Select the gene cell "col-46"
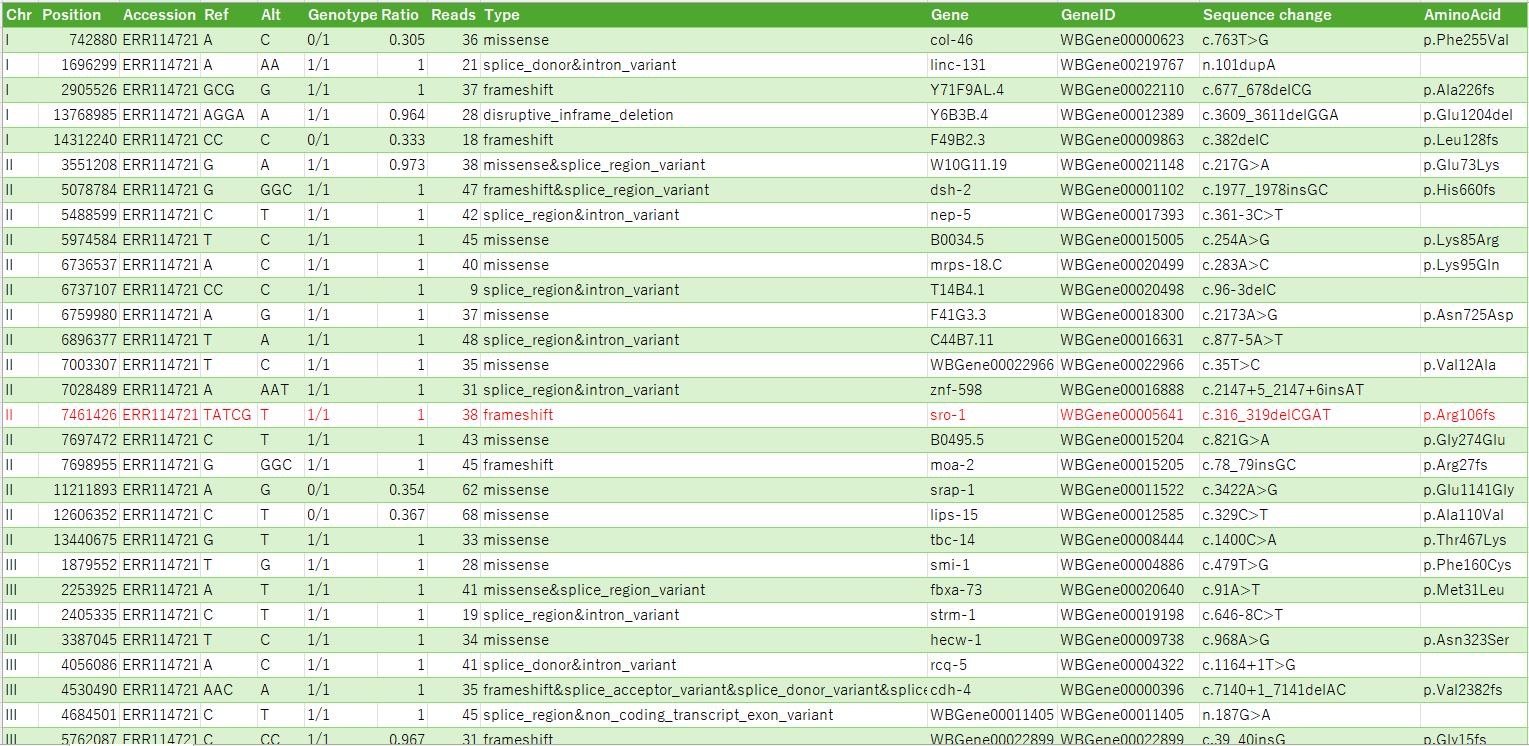1529x746 pixels. click(x=951, y=40)
